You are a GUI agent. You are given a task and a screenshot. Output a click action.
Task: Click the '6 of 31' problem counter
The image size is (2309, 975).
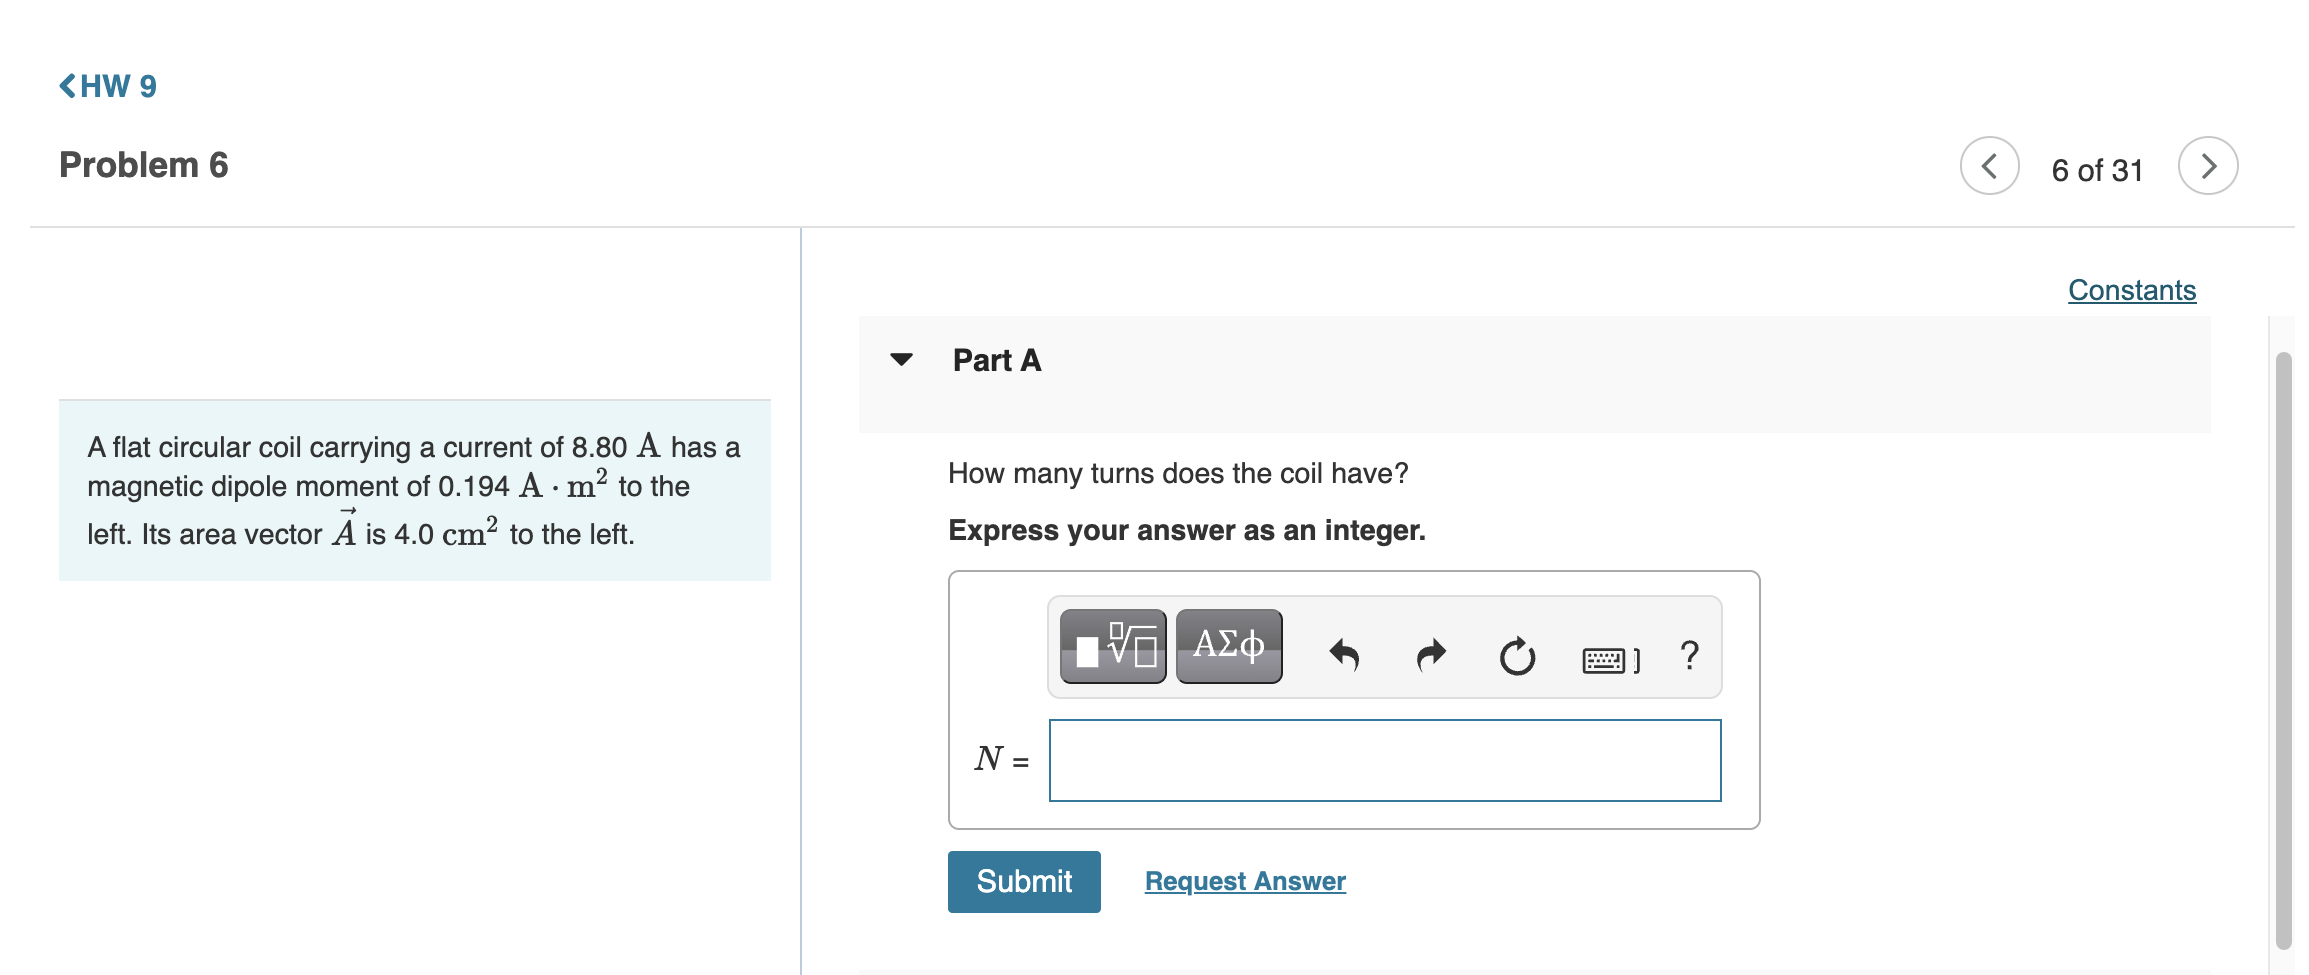pyautogui.click(x=2097, y=171)
